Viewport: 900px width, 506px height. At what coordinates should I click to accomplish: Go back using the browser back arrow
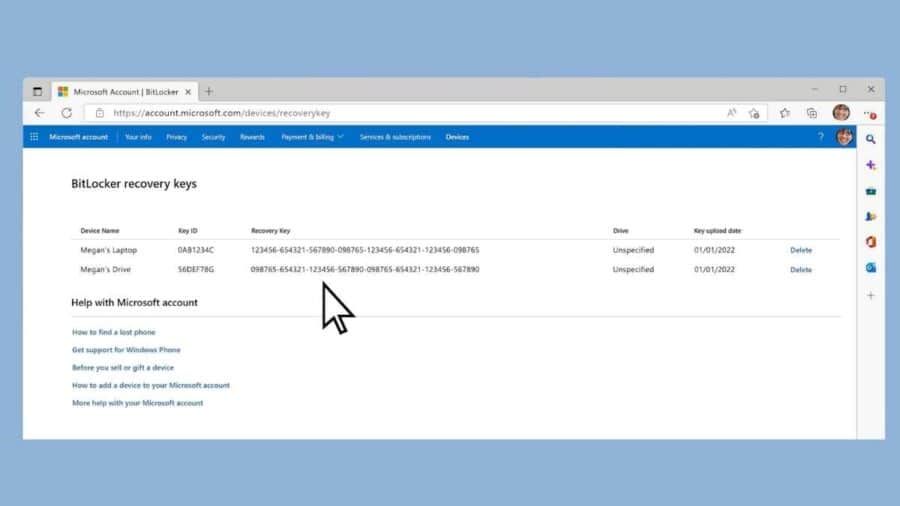(x=39, y=113)
